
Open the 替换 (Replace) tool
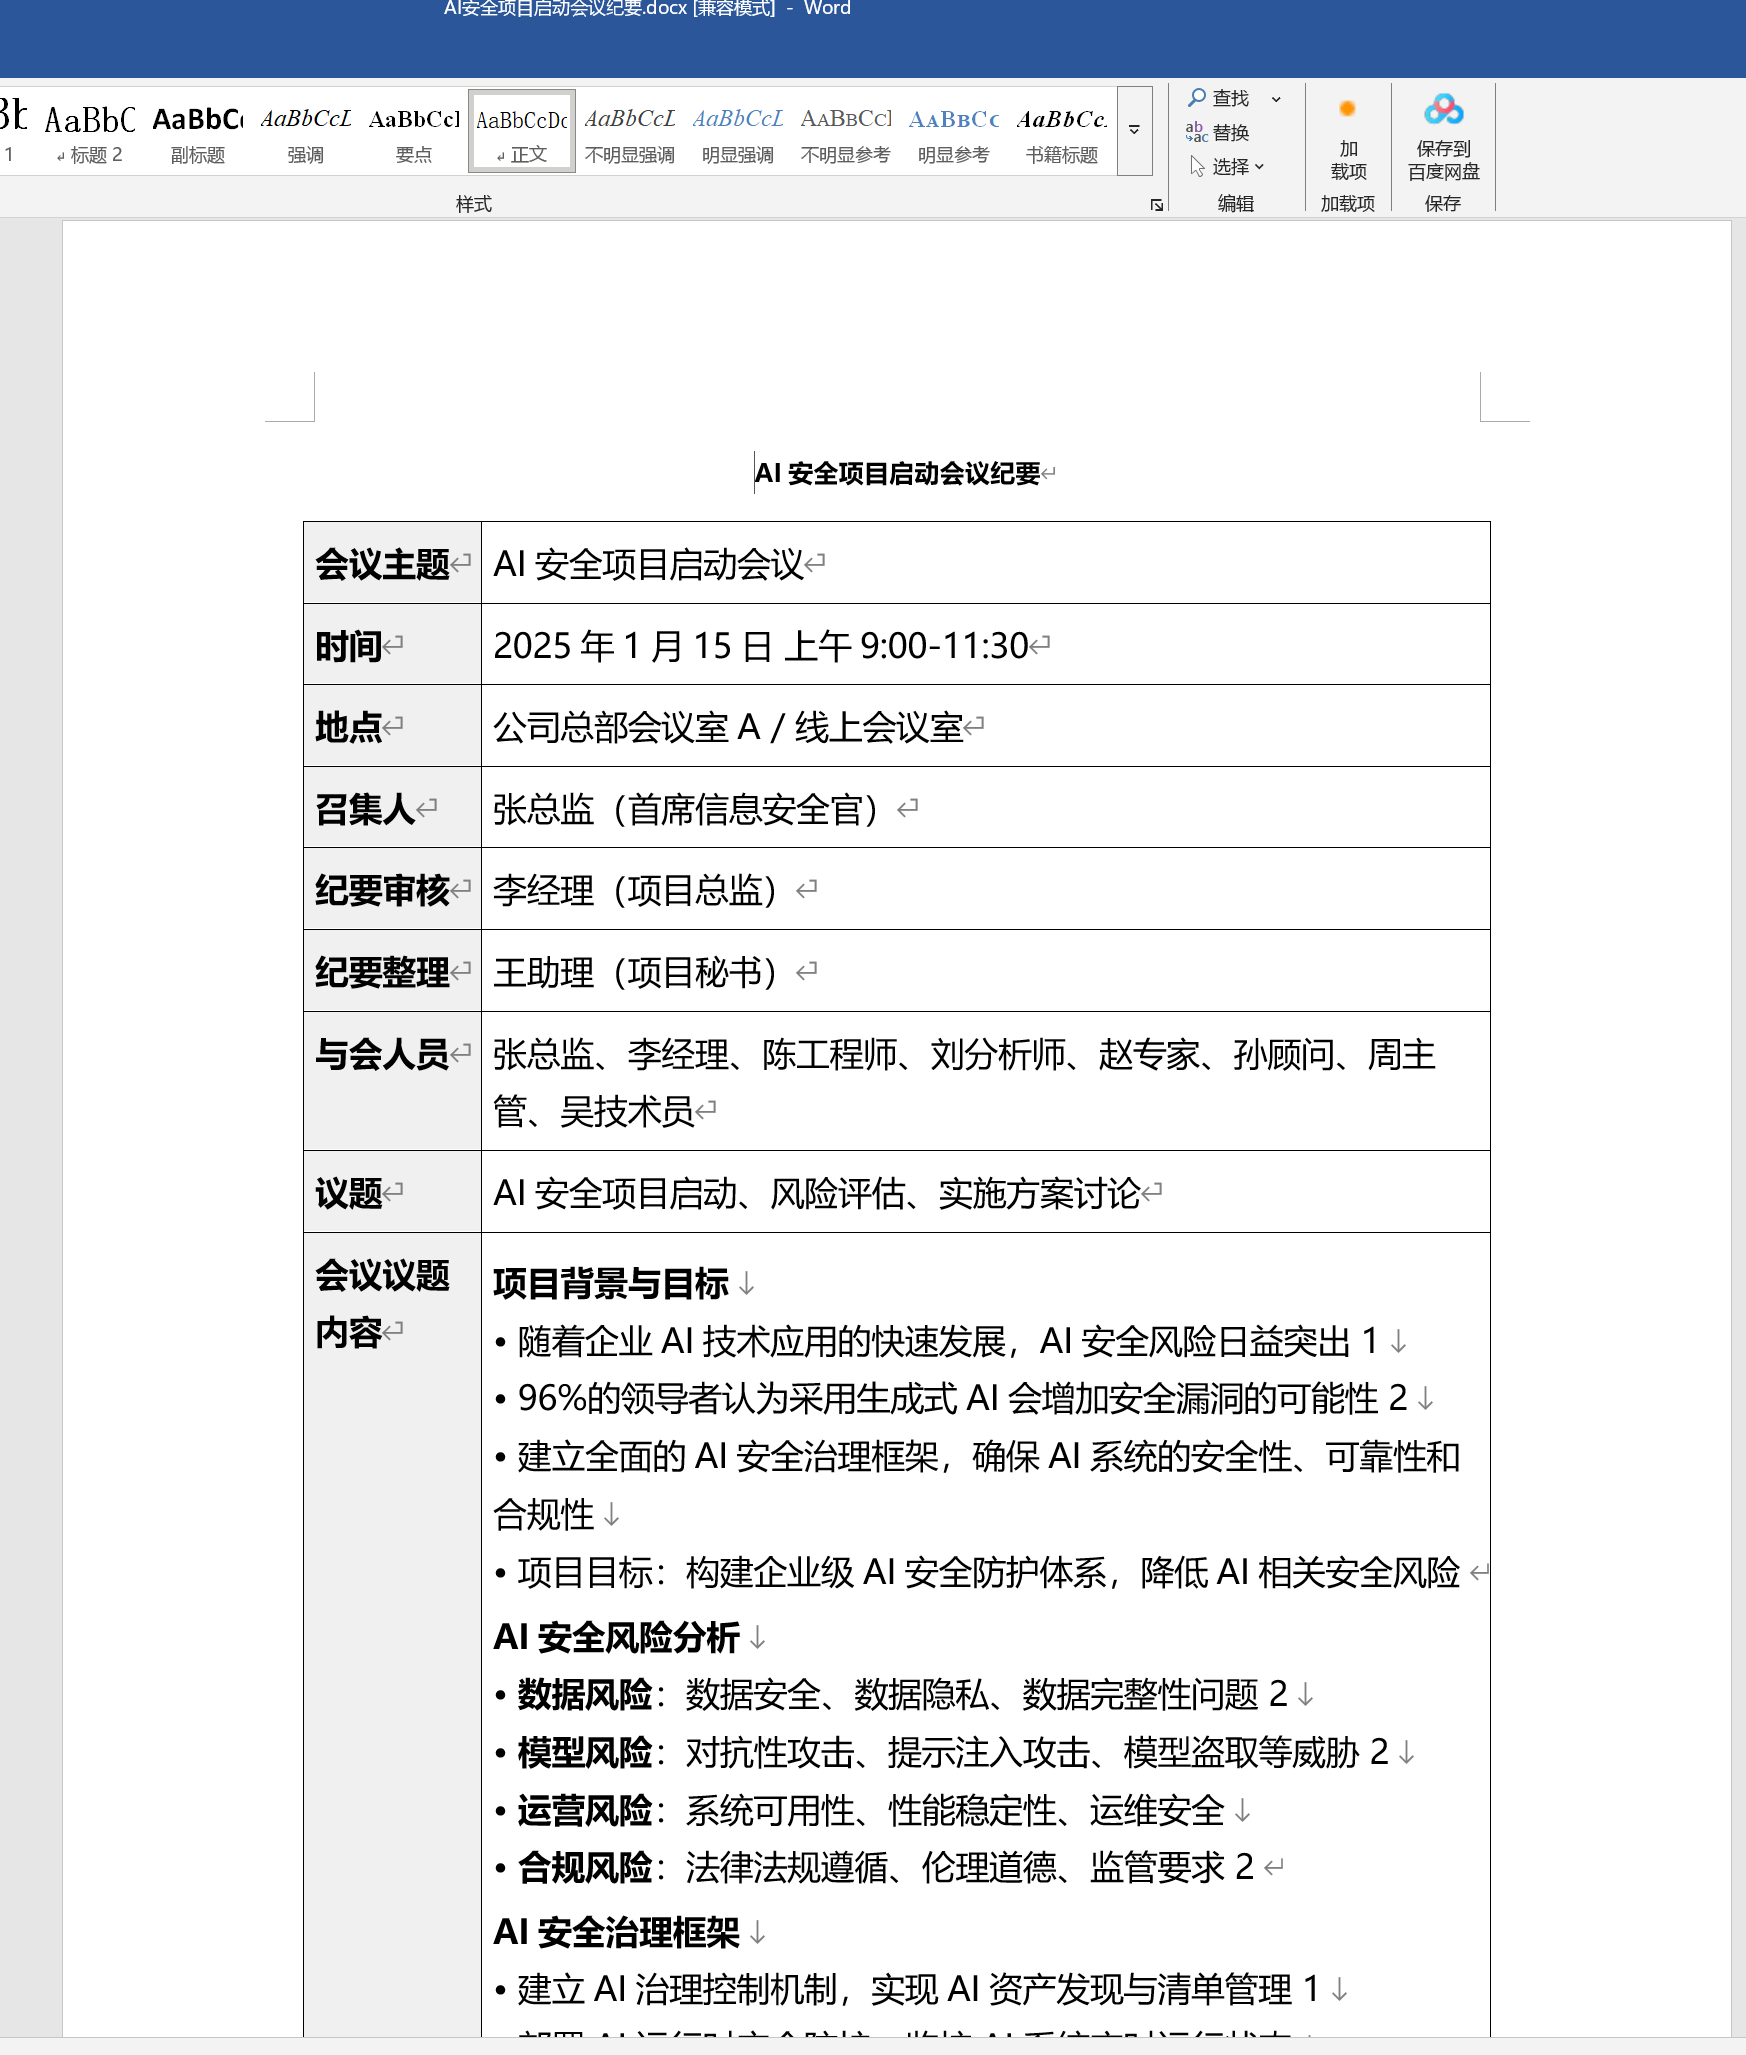1218,132
